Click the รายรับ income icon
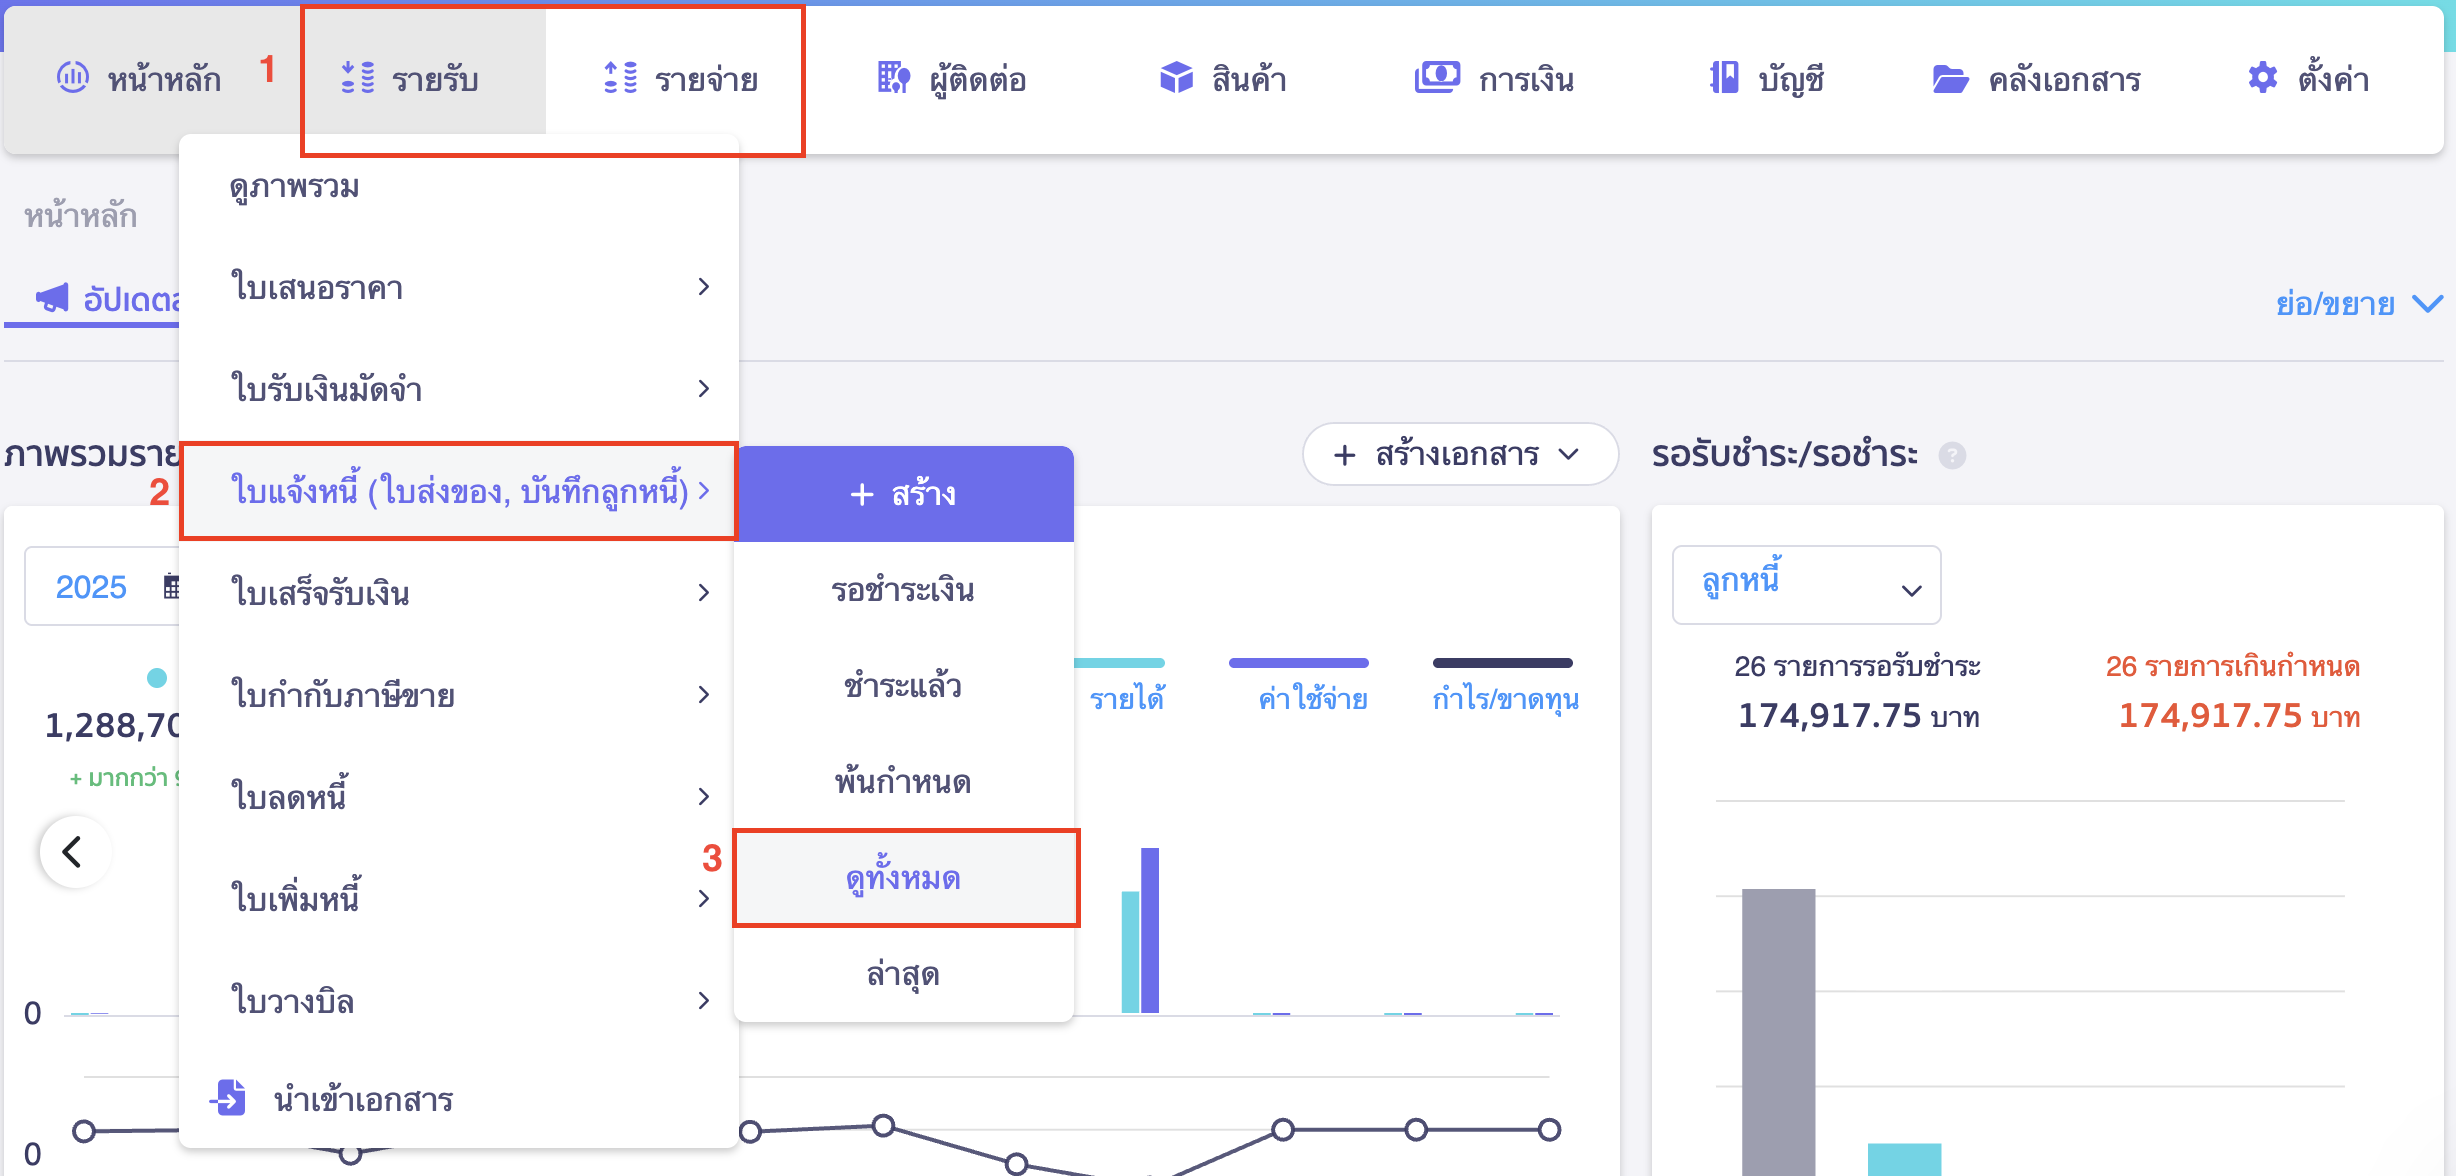Screen dimensions: 2456x1176 coord(357,77)
